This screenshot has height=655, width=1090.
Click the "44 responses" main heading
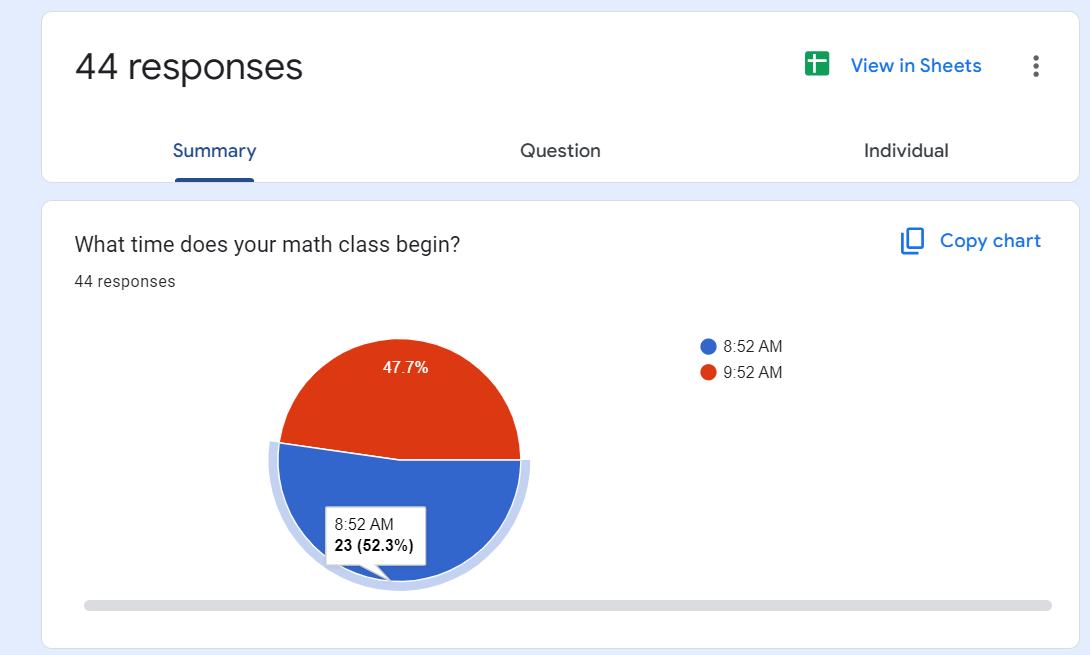pyautogui.click(x=188, y=67)
